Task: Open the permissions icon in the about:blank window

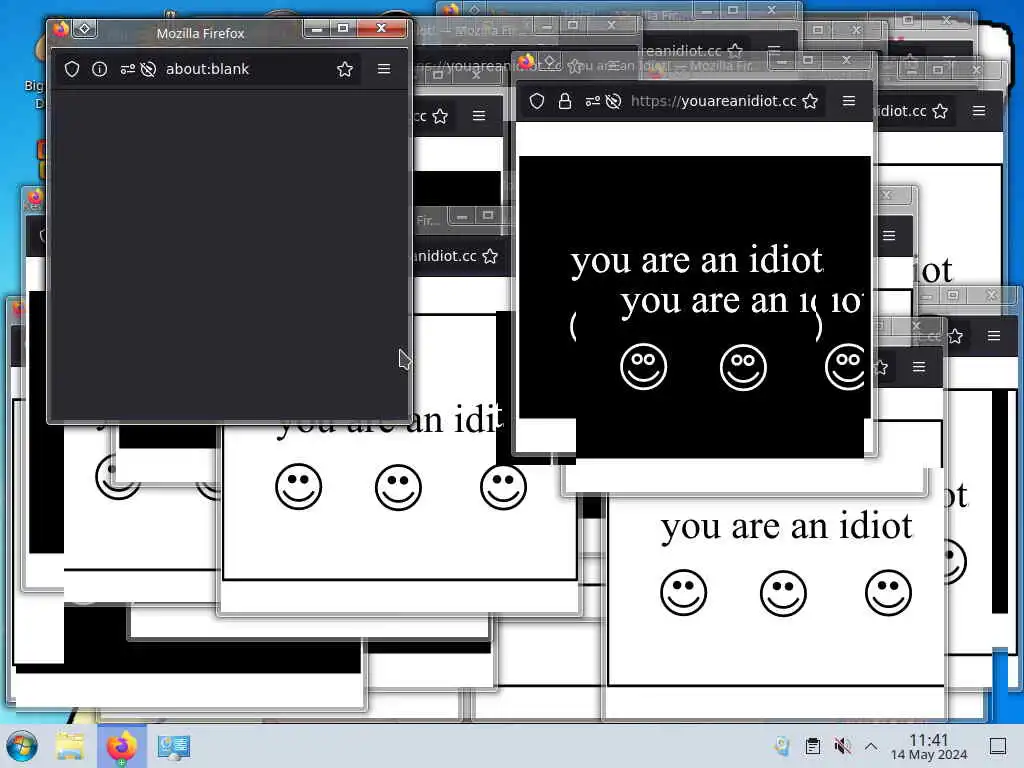Action: tap(127, 69)
